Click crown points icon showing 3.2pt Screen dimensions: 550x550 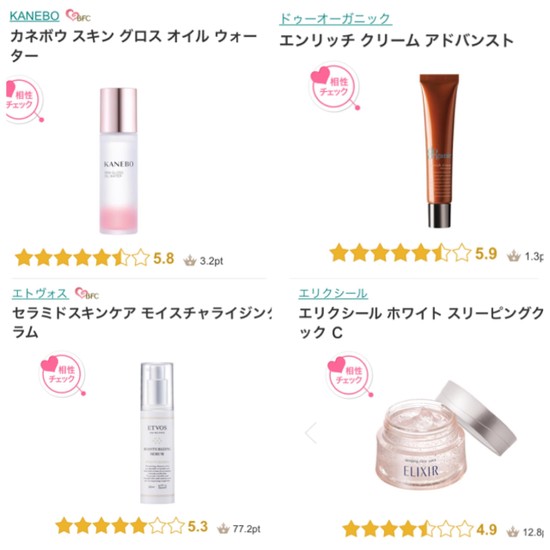[x=190, y=261]
